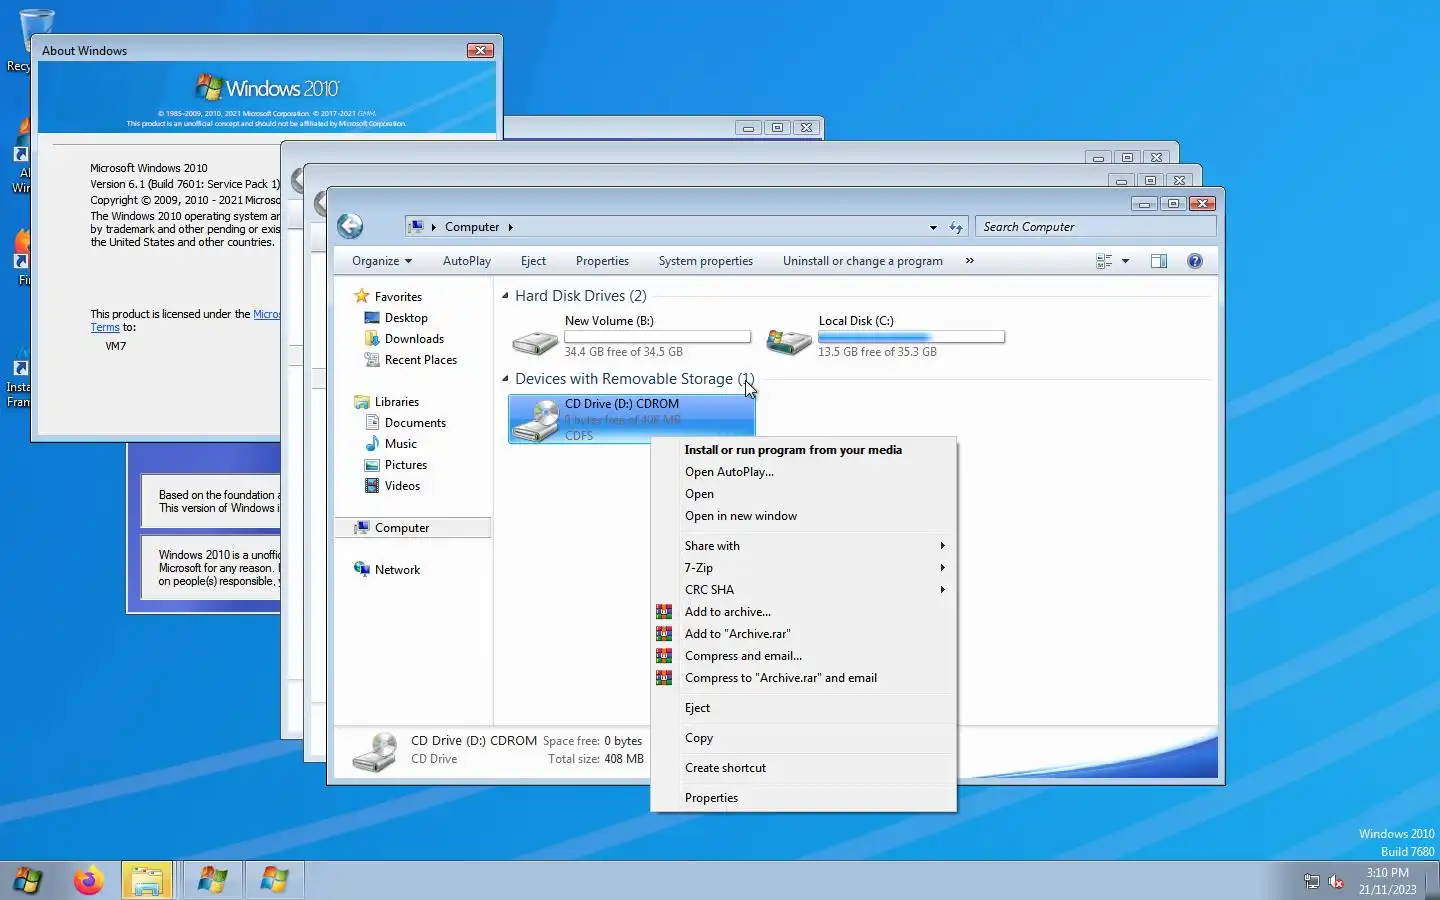Click Downloads folder icon in sidebar
This screenshot has width=1440, height=900.
[372, 339]
